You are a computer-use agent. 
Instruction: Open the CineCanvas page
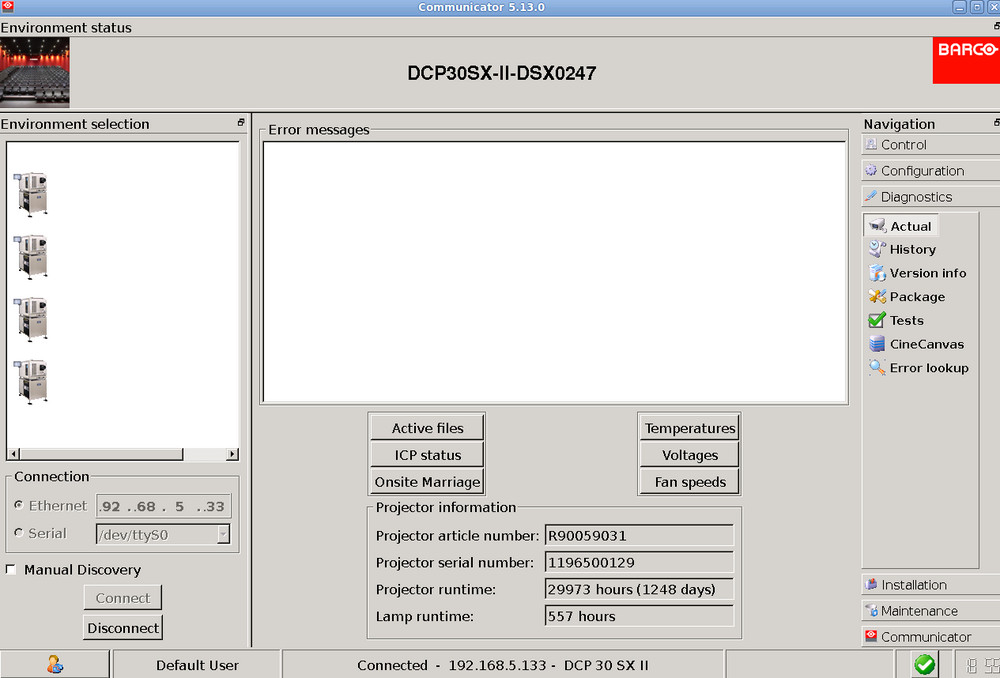tap(916, 344)
